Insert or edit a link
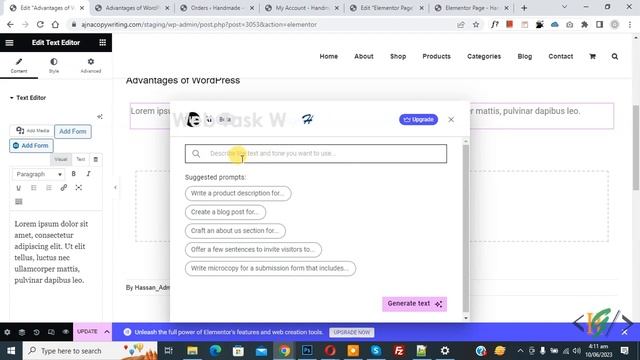 coord(64,188)
